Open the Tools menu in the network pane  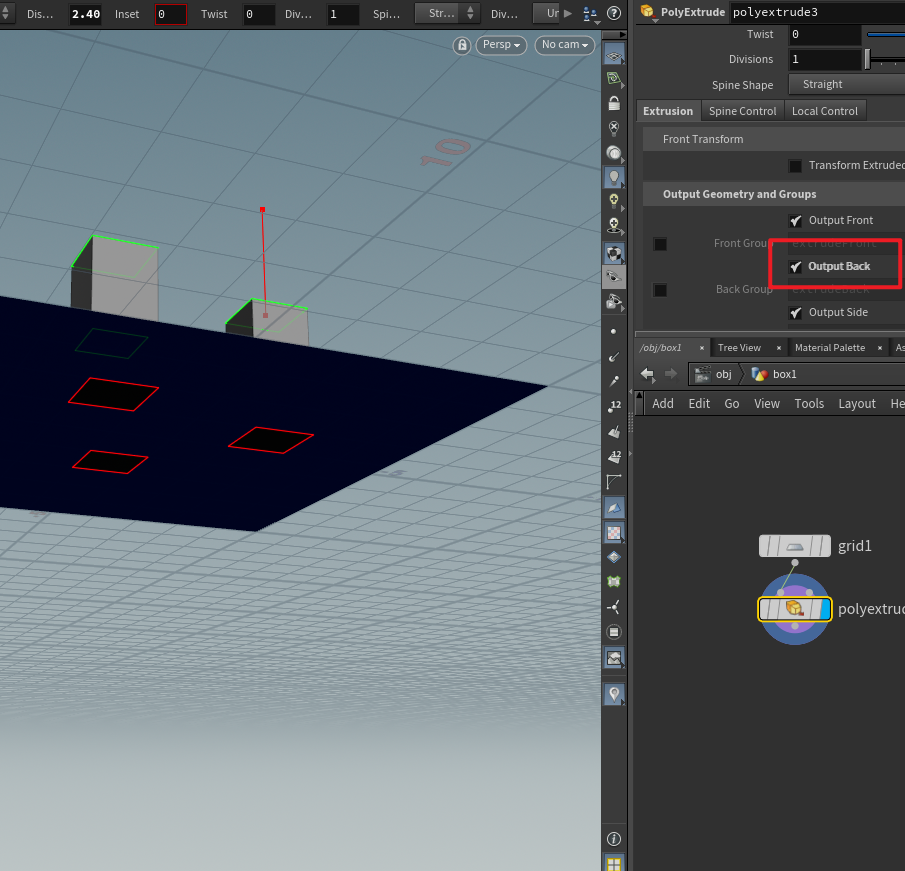coord(809,403)
